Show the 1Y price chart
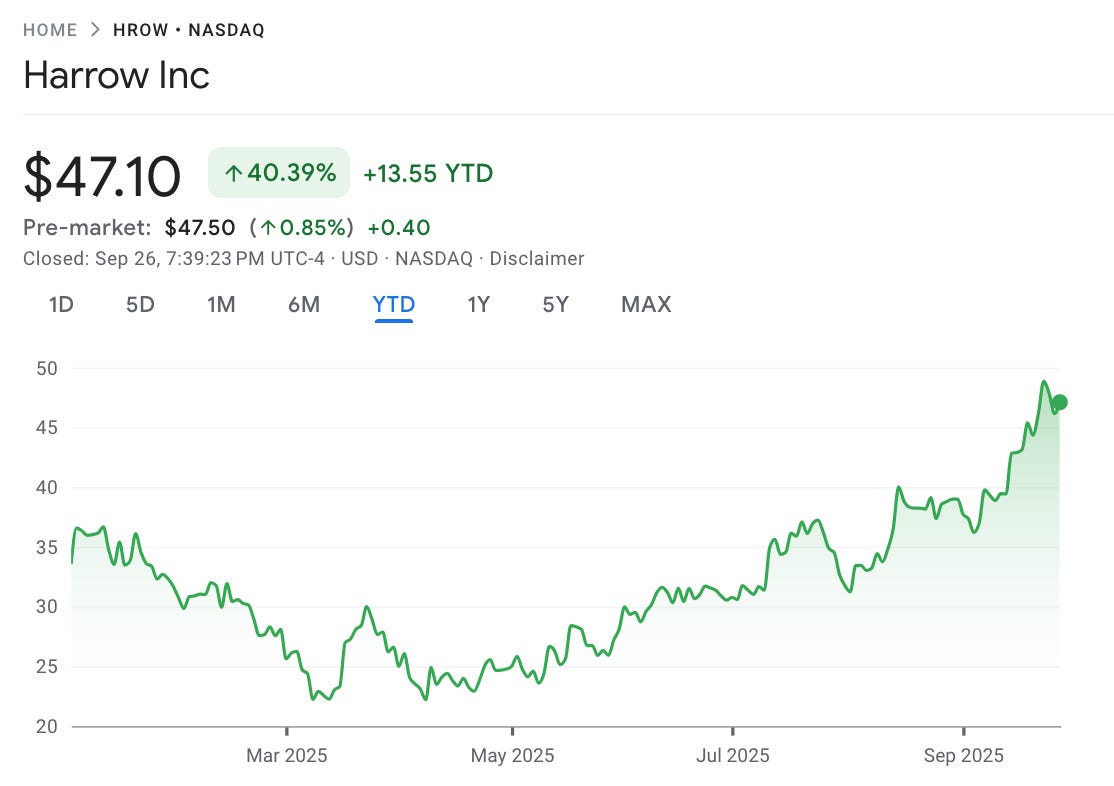1114x786 pixels. pos(478,305)
